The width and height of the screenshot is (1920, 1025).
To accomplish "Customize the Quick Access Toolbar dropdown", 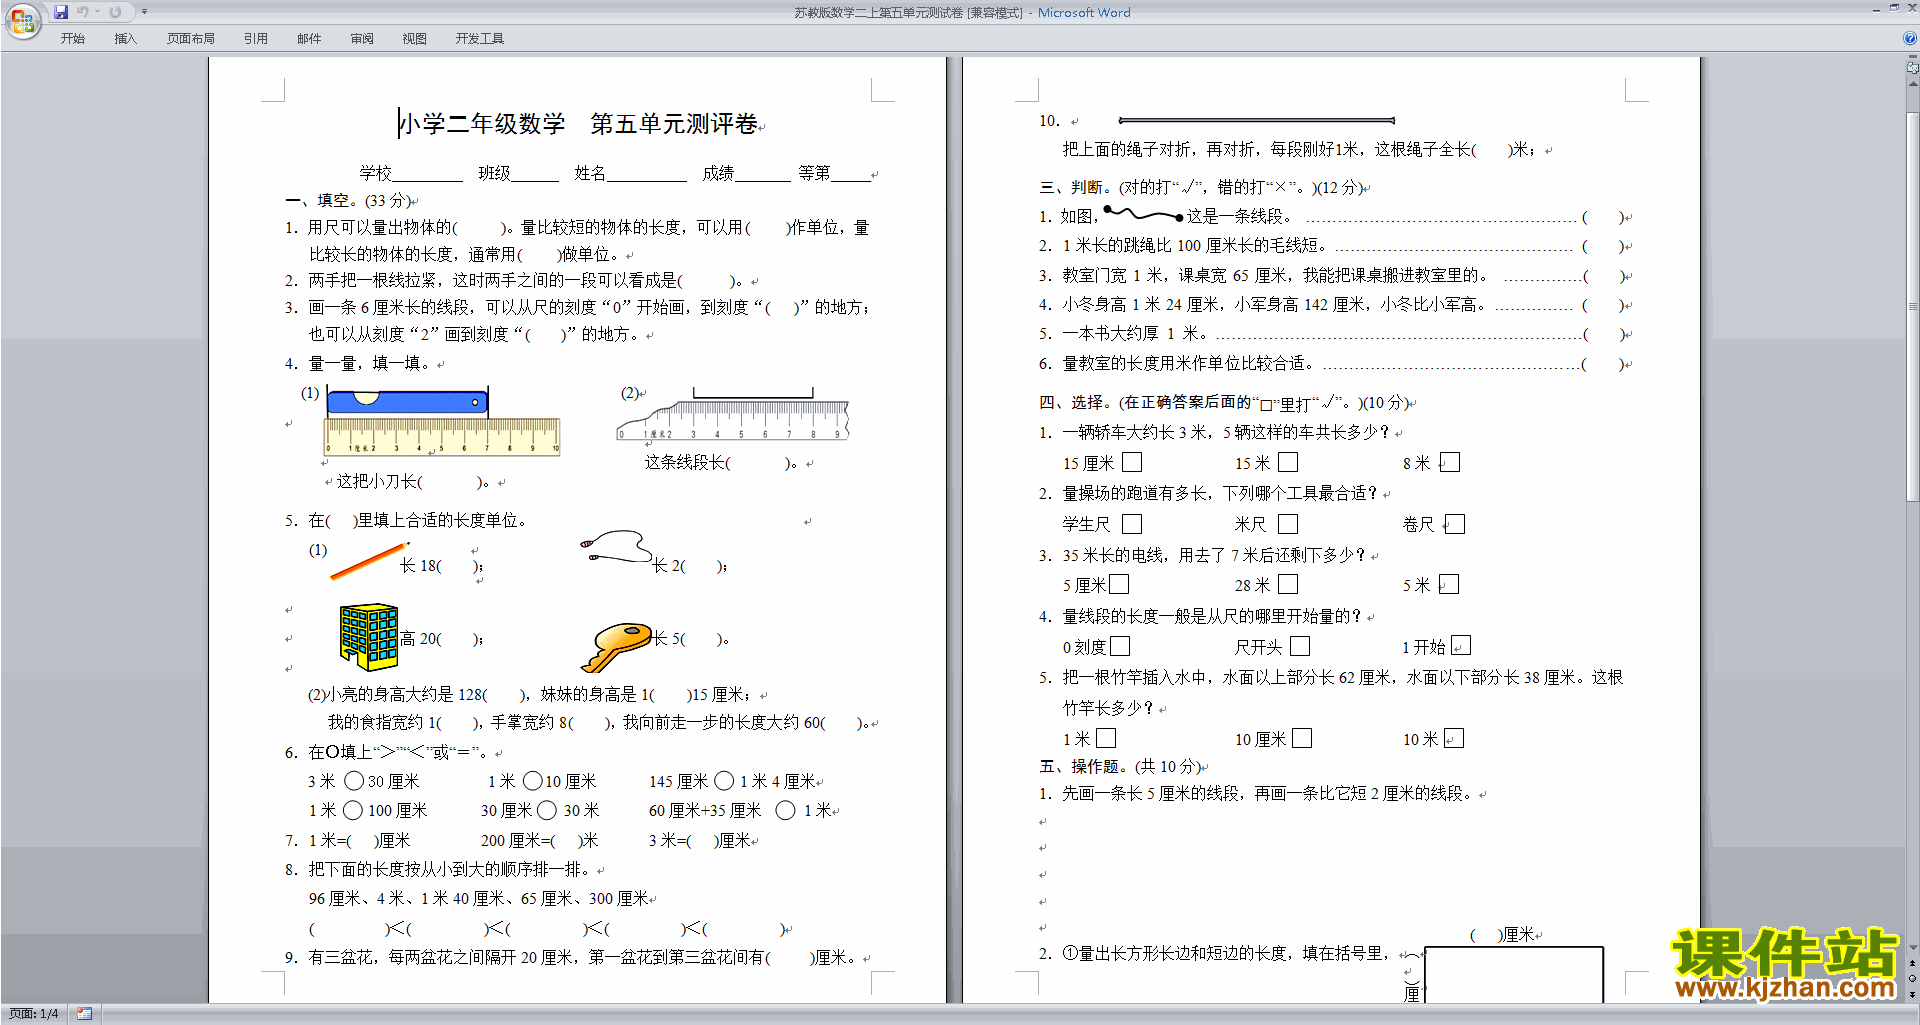I will pos(144,12).
